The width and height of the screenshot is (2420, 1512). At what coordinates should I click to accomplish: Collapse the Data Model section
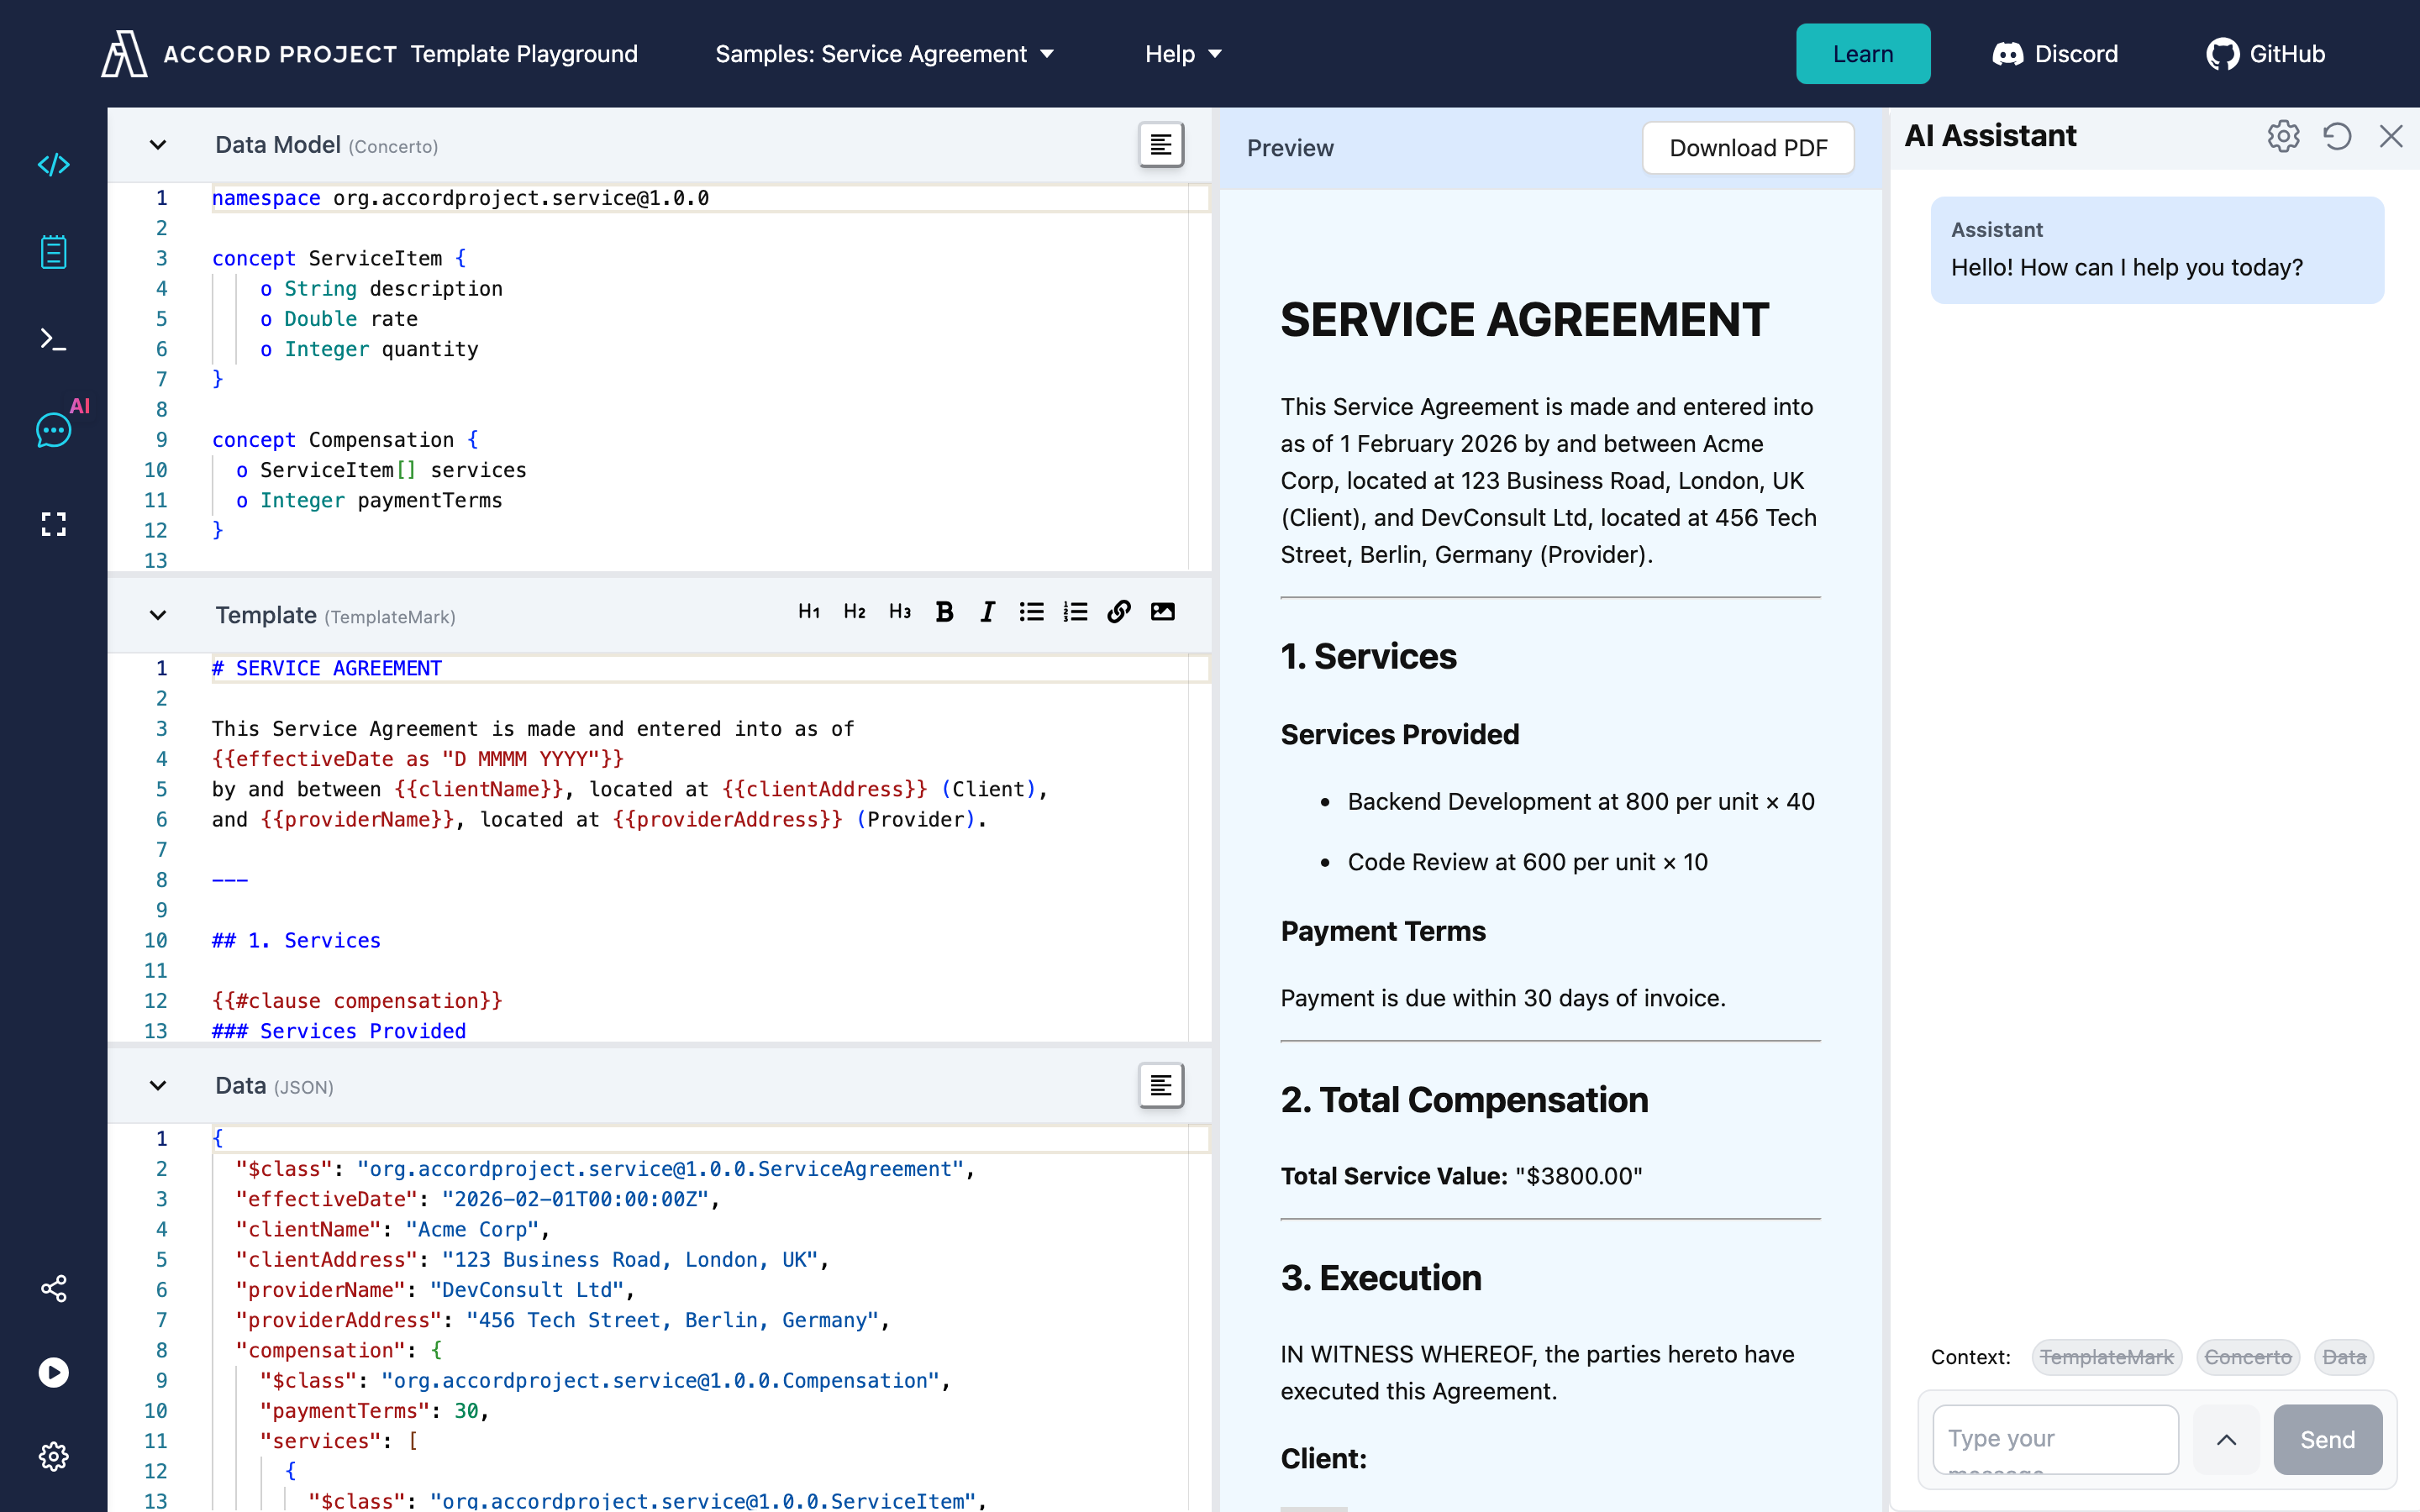[158, 145]
